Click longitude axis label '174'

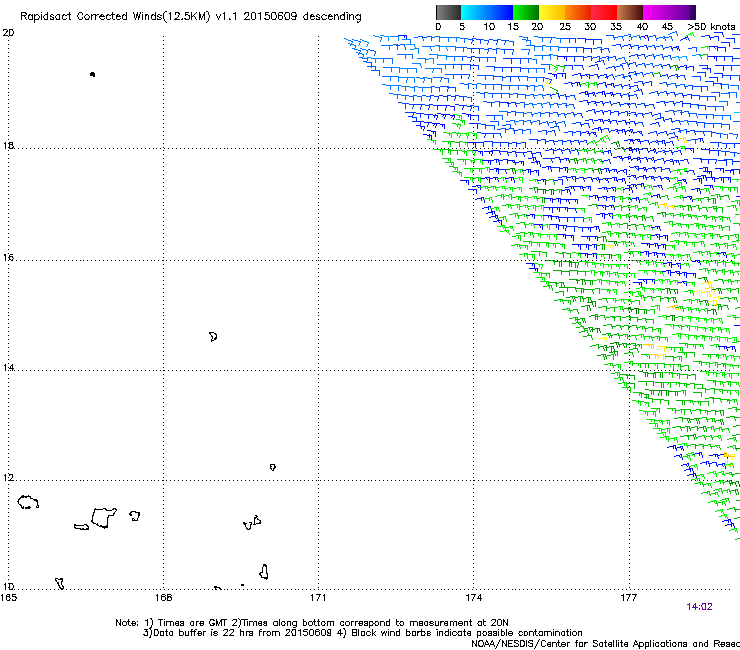click(473, 598)
